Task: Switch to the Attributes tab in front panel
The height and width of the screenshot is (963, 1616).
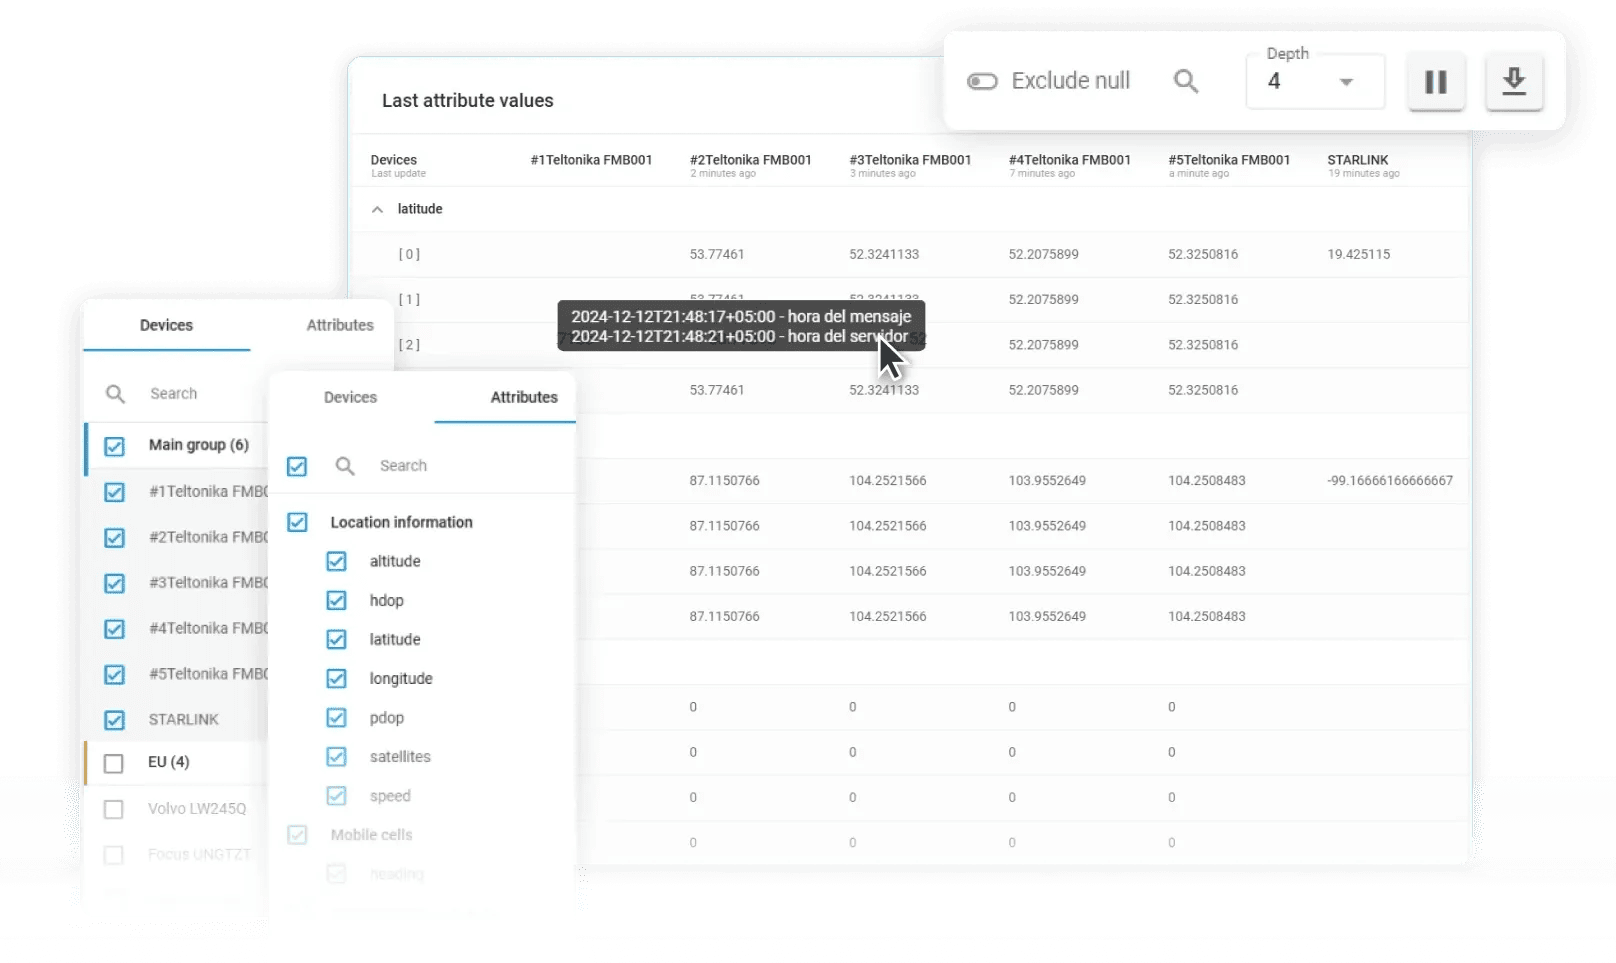Action: coord(523,397)
